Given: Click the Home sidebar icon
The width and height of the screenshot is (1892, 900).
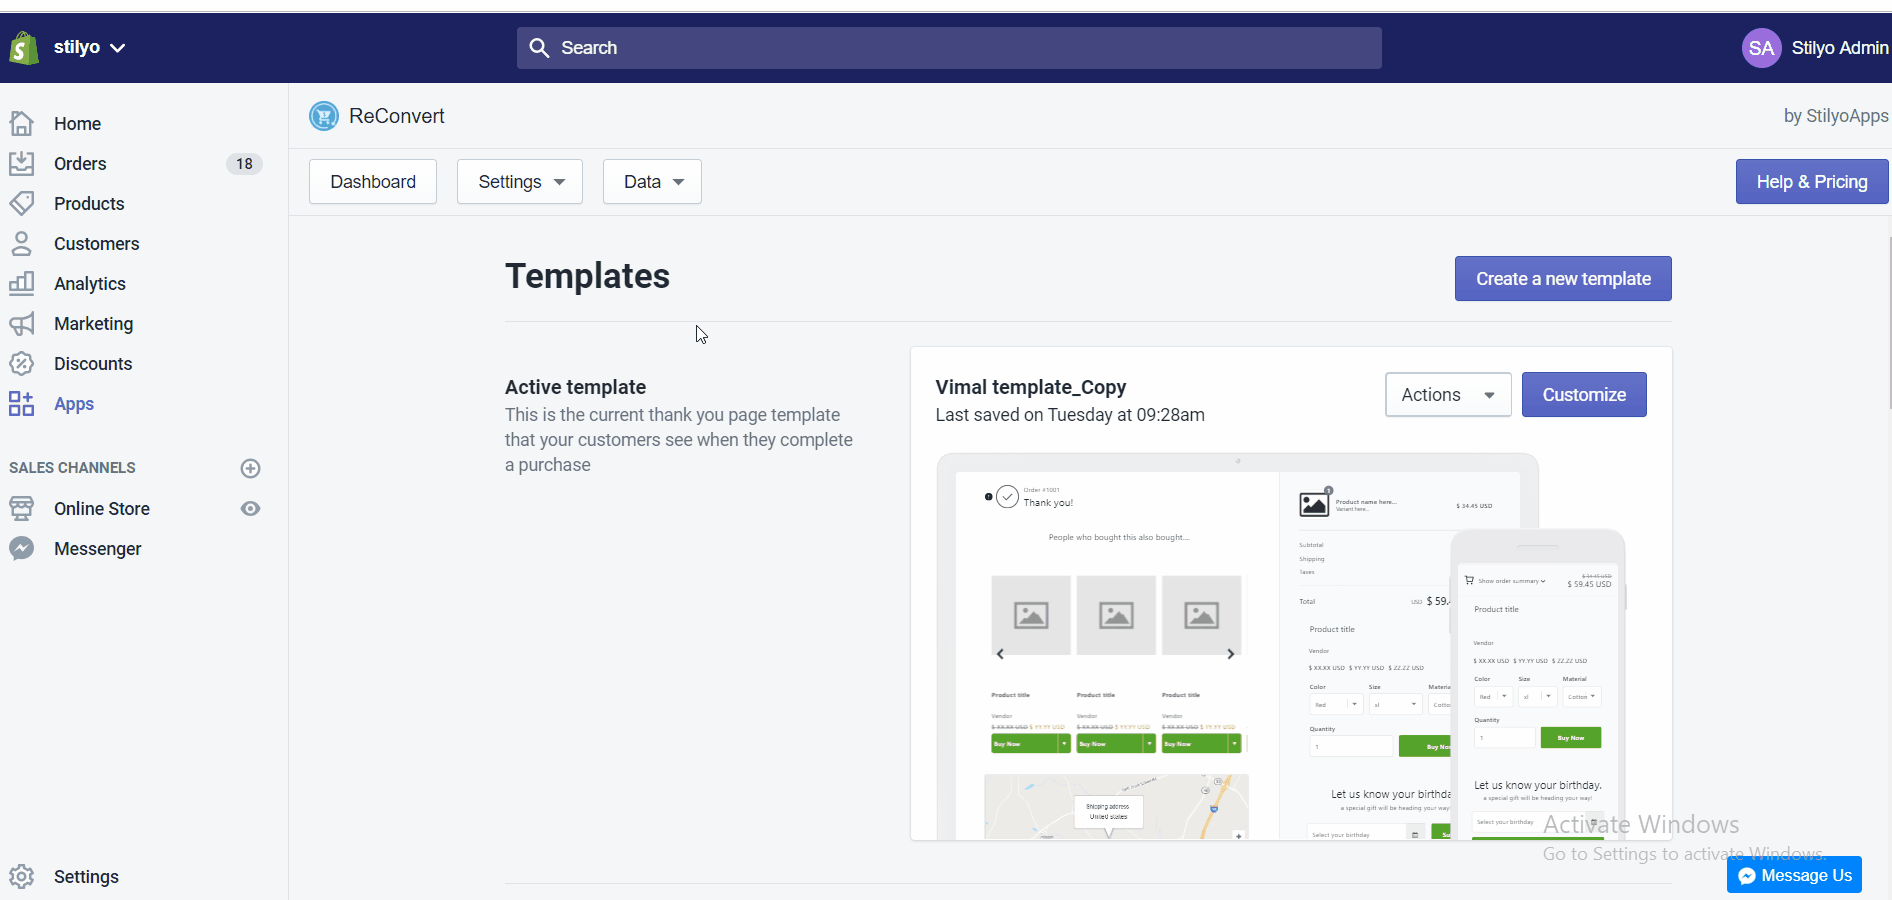Looking at the screenshot, I should pos(22,124).
